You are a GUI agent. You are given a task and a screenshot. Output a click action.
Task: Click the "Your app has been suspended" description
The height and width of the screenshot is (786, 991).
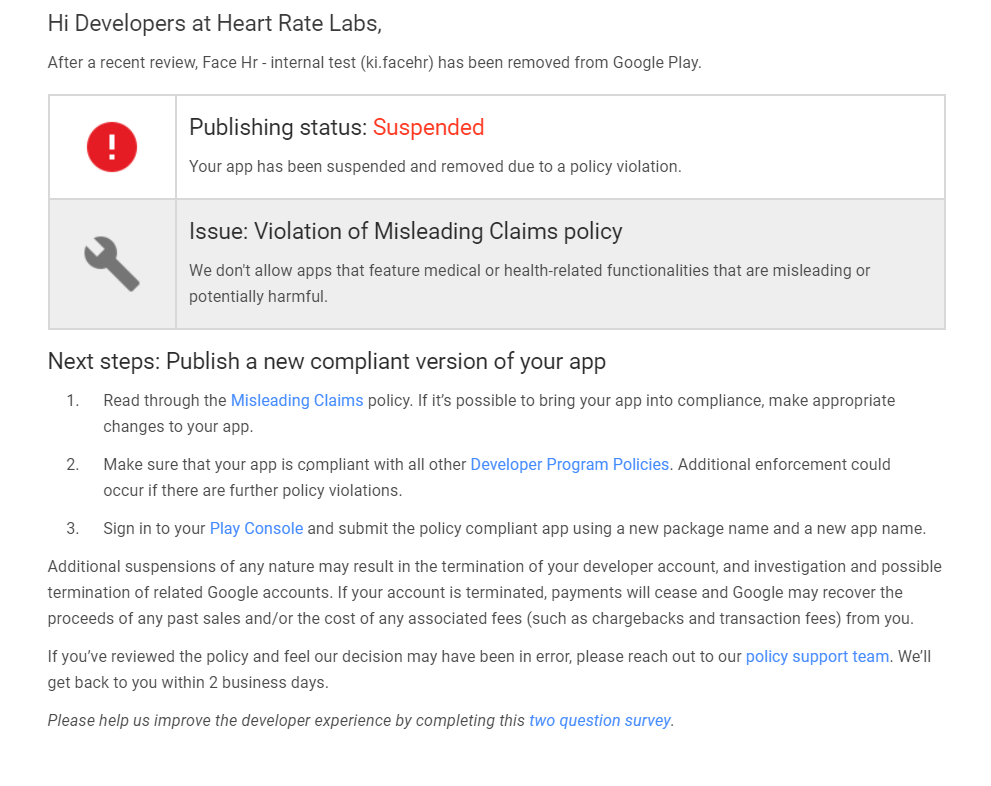click(435, 166)
